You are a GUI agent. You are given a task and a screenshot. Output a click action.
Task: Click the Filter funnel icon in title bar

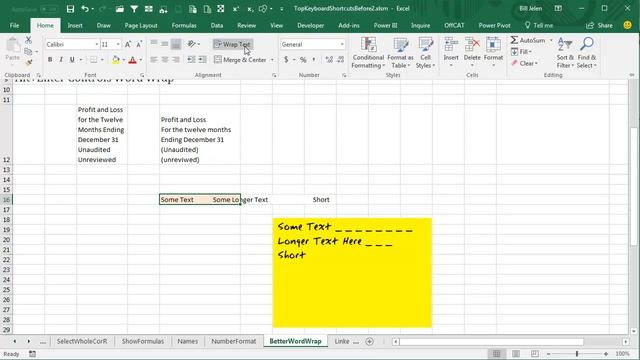134,9
